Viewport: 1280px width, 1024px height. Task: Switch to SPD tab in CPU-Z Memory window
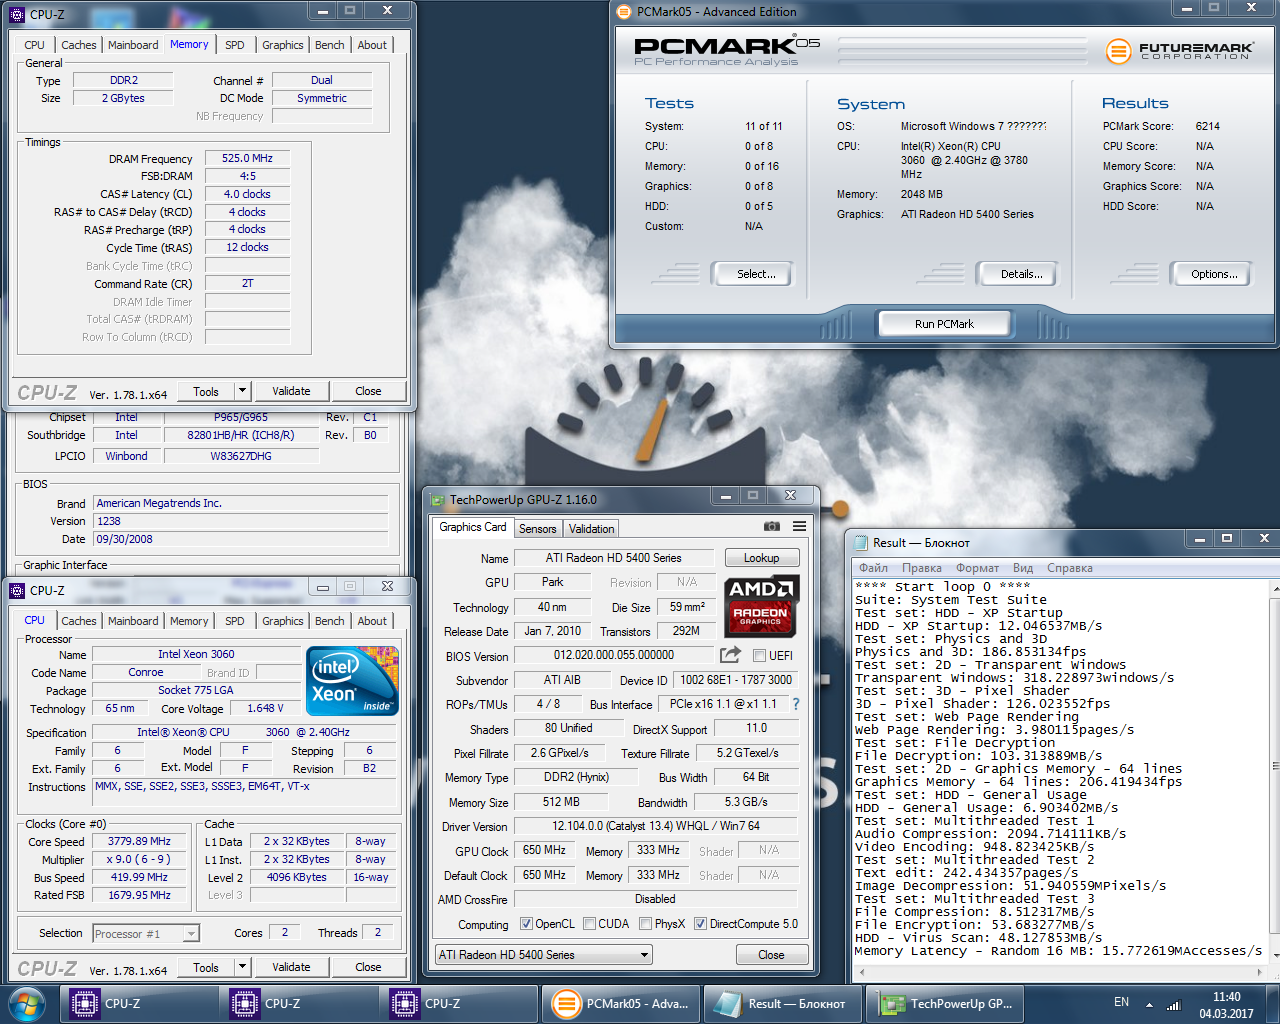point(235,45)
